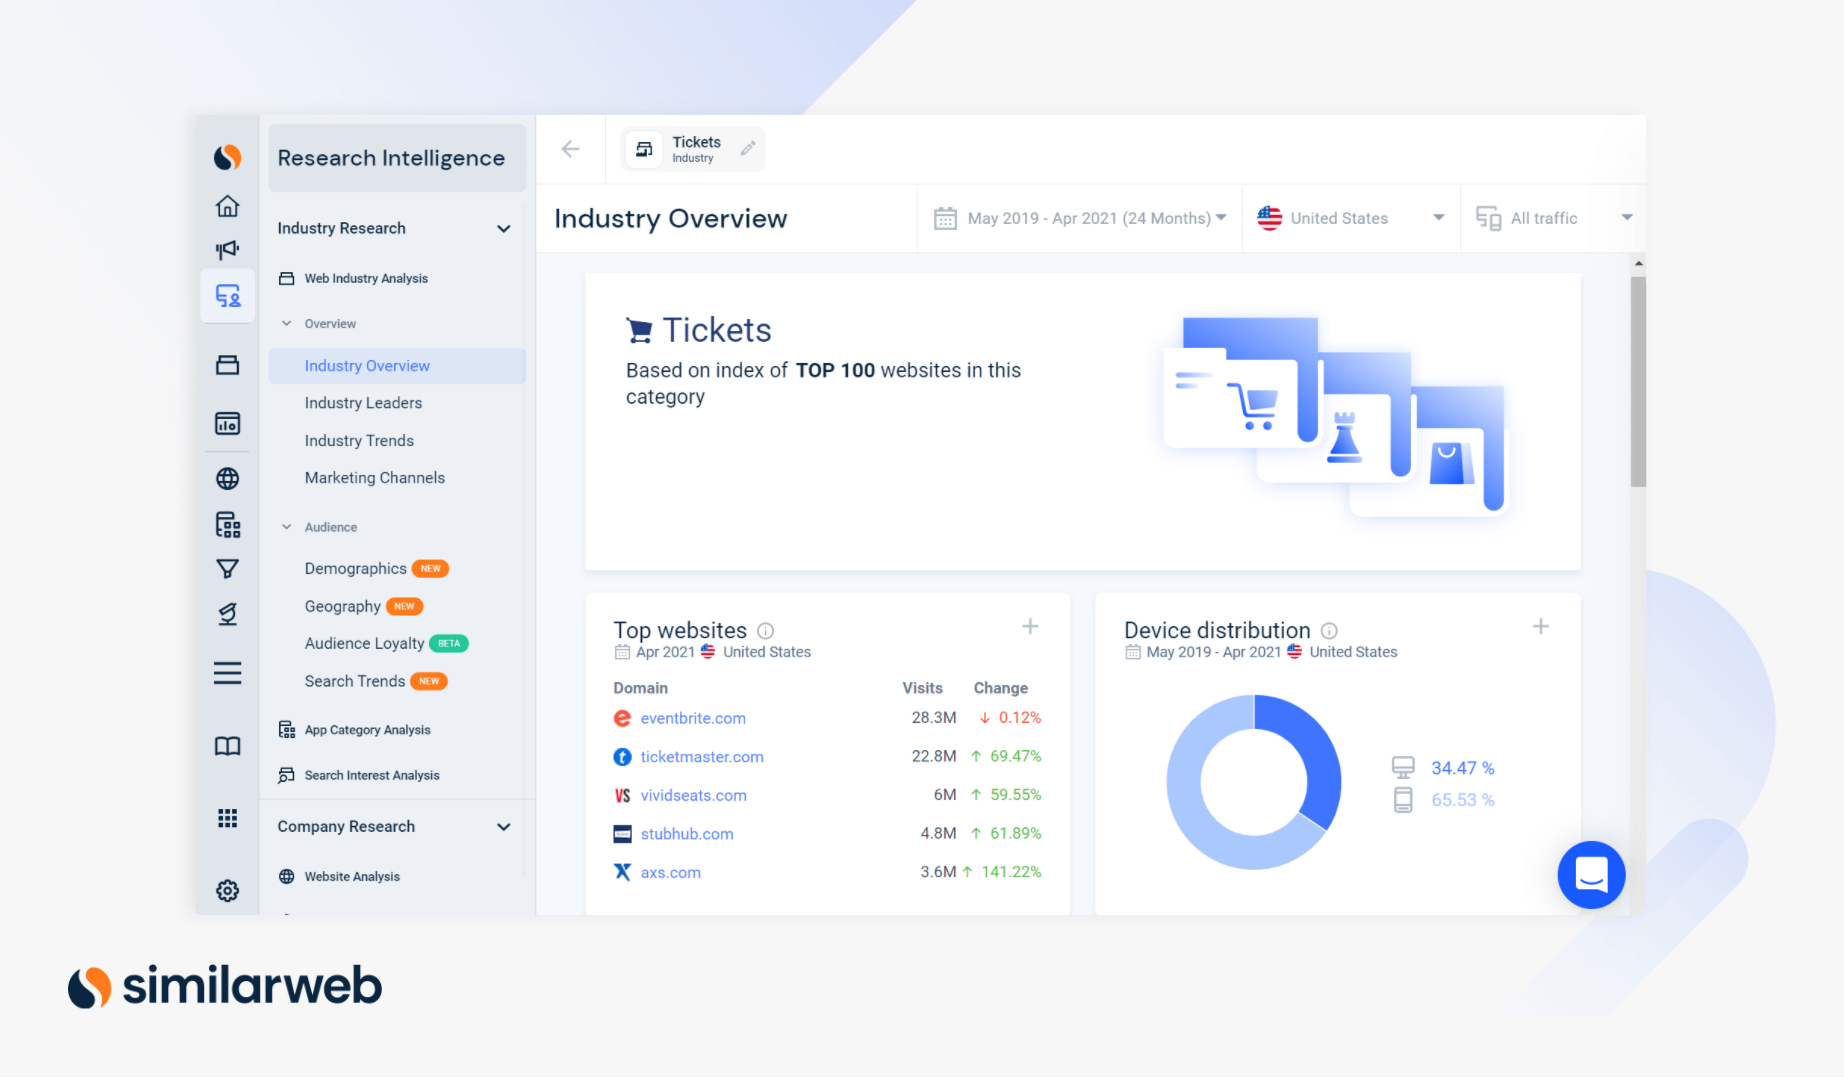Open Web Industry Analysis
This screenshot has height=1080, width=1844.
pyautogui.click(x=366, y=279)
